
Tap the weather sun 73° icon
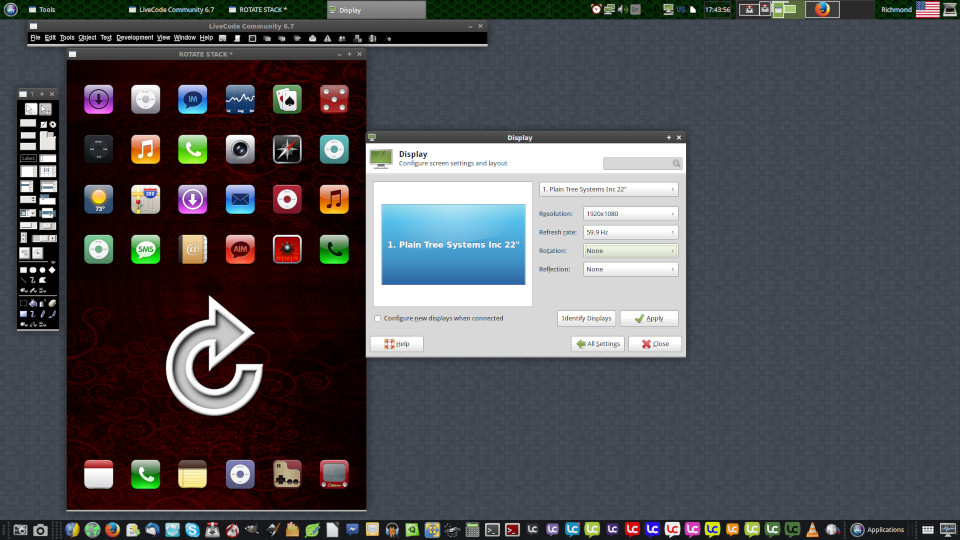pos(99,198)
